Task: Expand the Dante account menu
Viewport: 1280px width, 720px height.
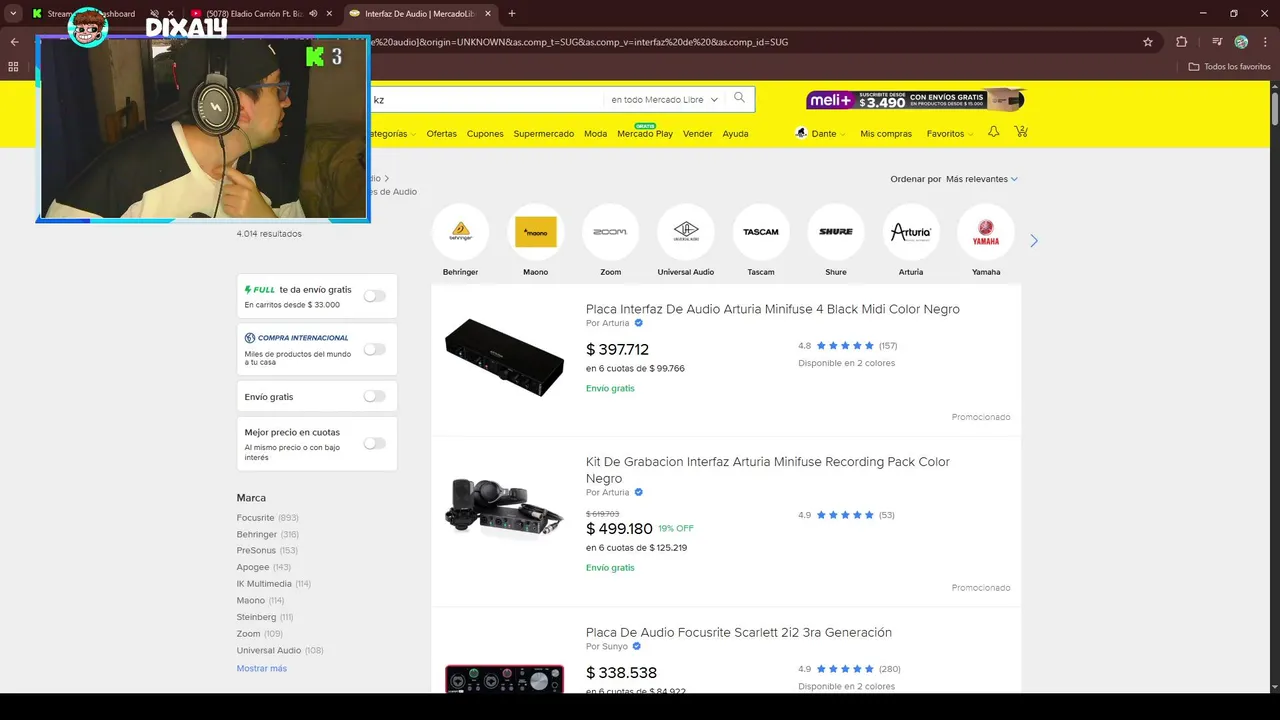Action: tap(820, 133)
